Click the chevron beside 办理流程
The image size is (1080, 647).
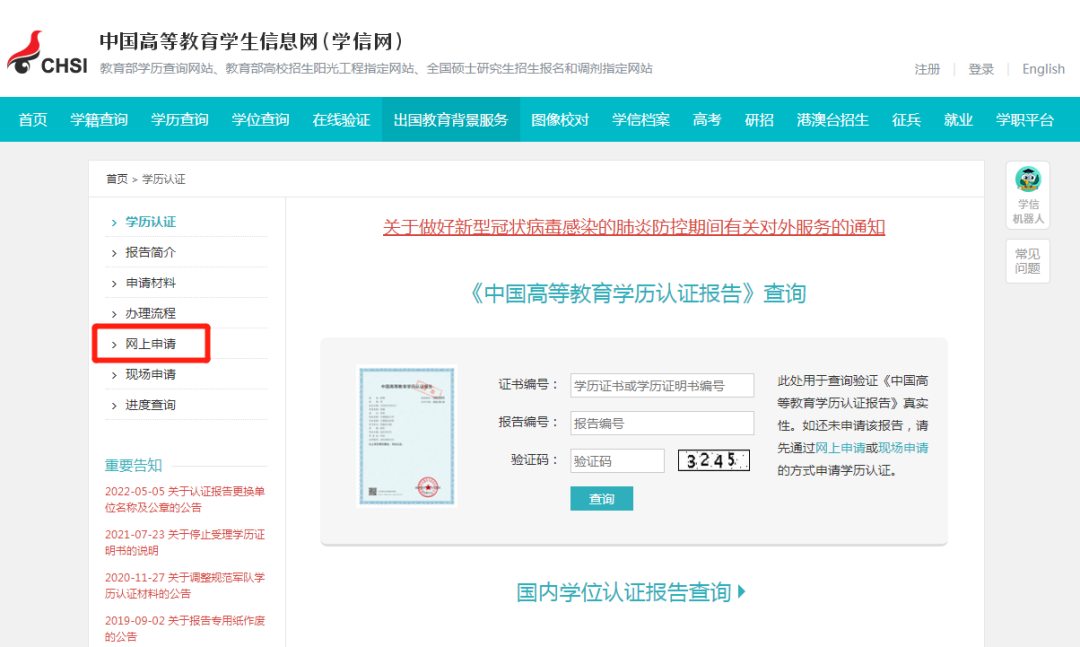coord(114,314)
